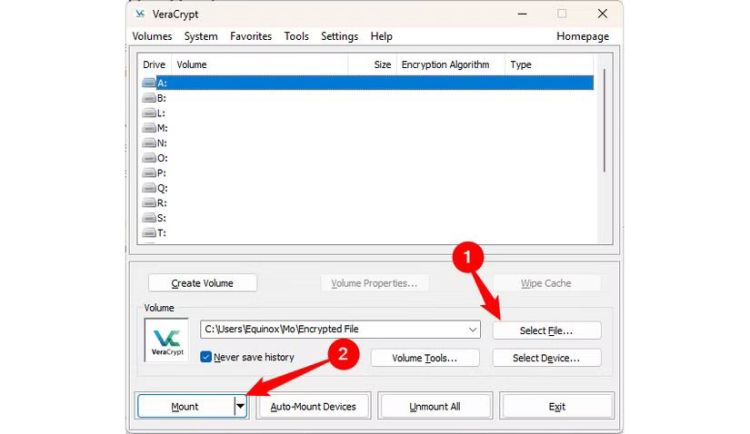Open the Favorites menu
Viewport: 750px width, 434px height.
coord(250,36)
